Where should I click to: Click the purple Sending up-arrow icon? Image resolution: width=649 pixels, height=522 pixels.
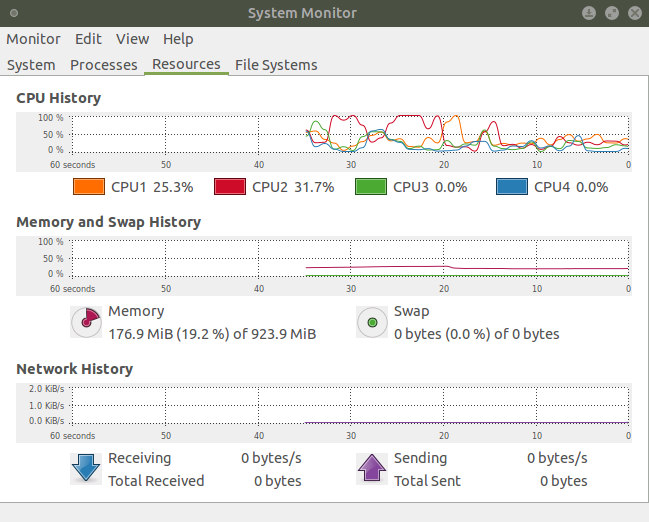[x=372, y=469]
